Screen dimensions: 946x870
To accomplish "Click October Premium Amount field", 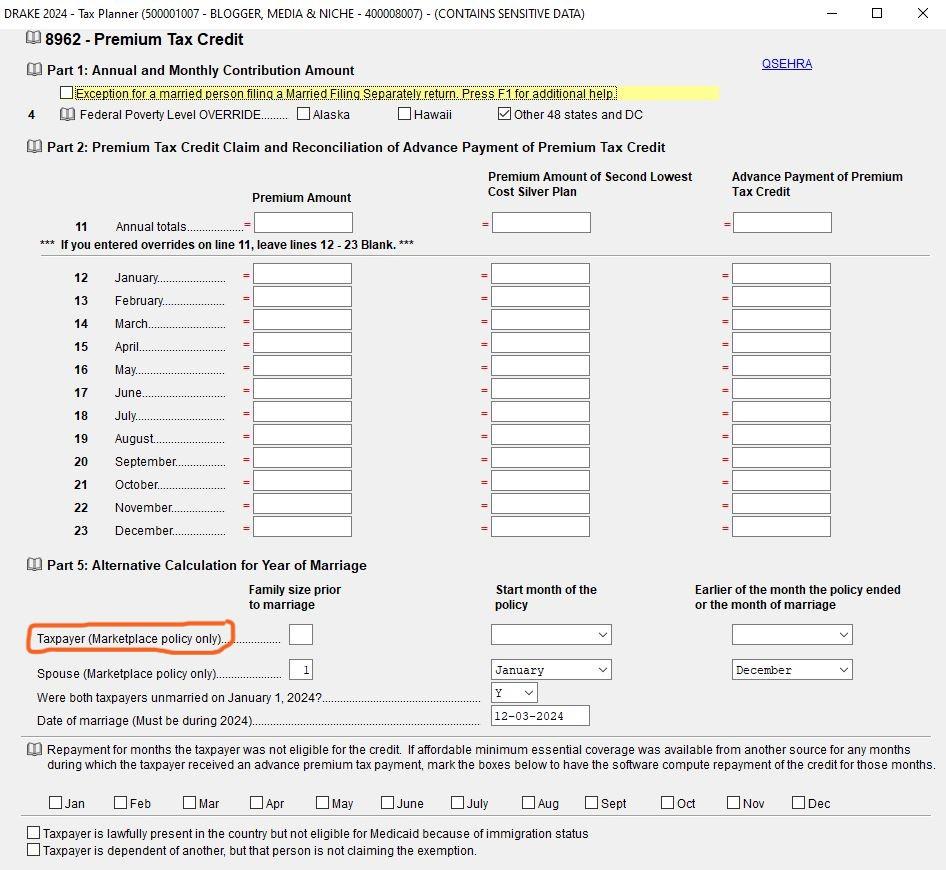I will point(302,481).
